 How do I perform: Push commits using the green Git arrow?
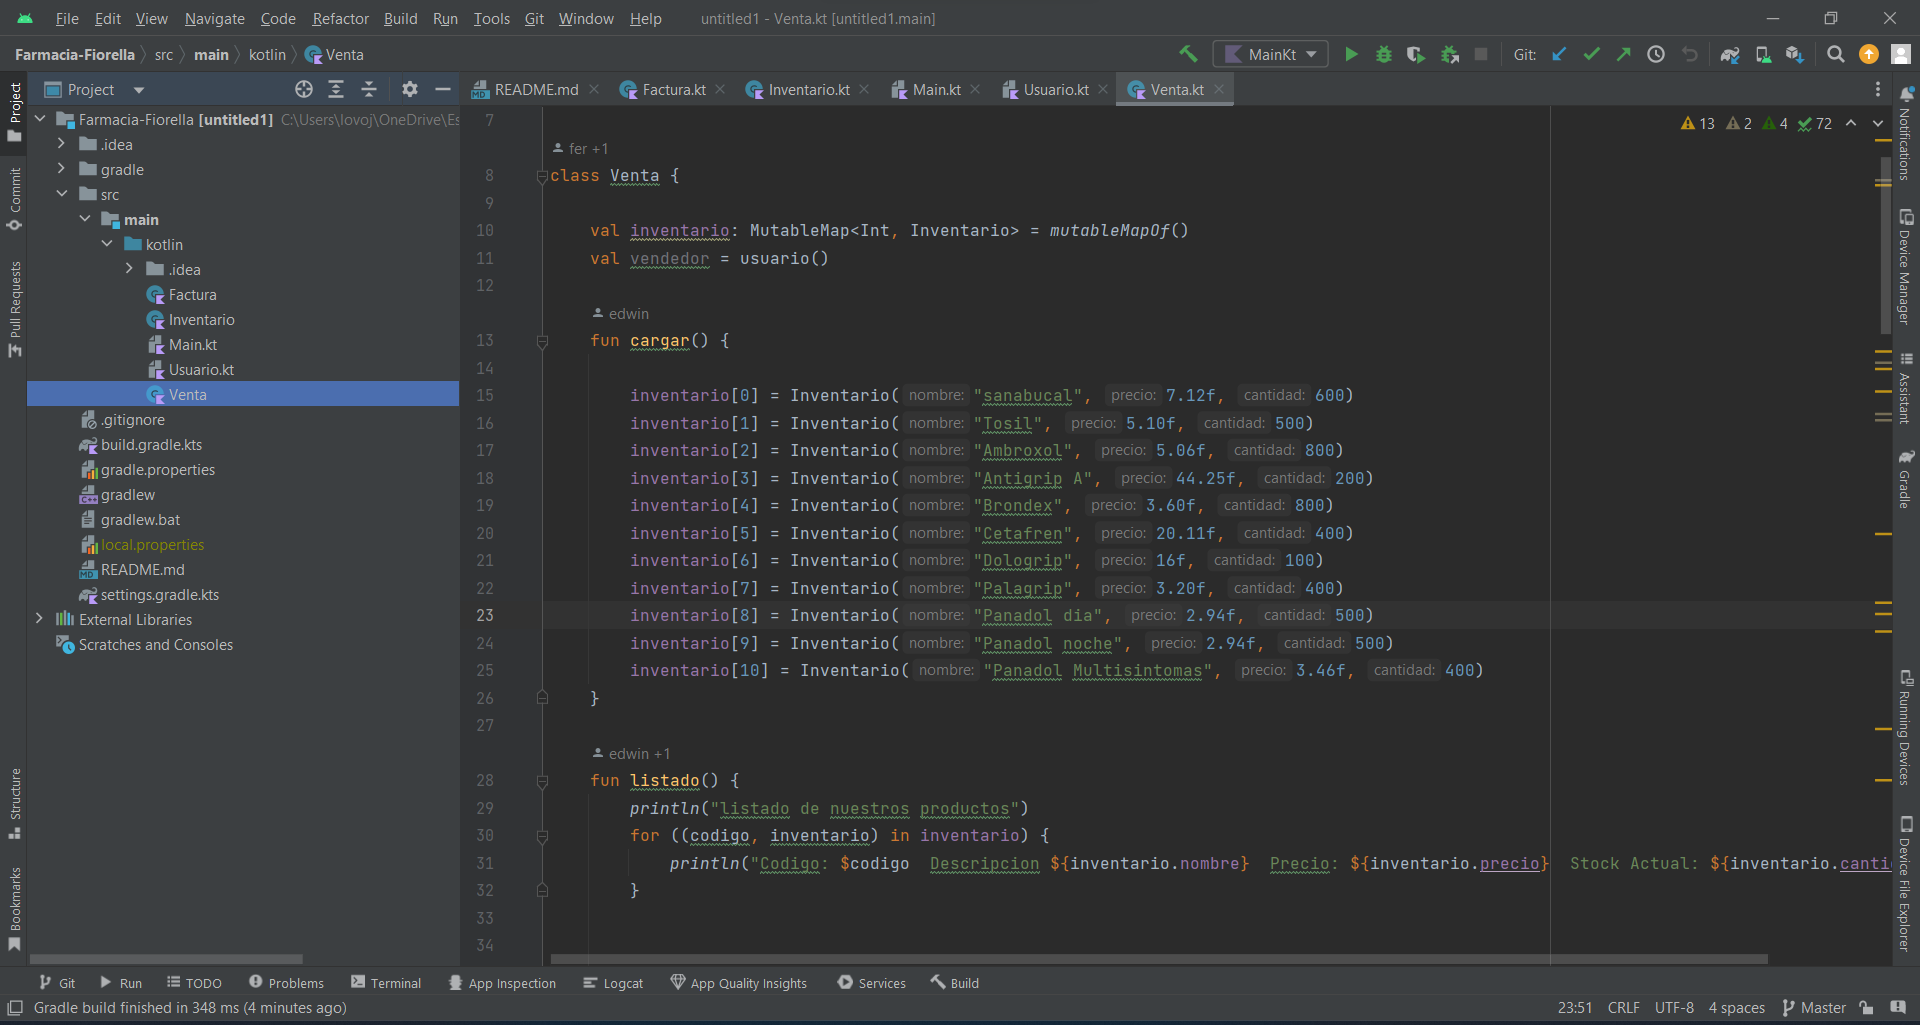[x=1623, y=54]
